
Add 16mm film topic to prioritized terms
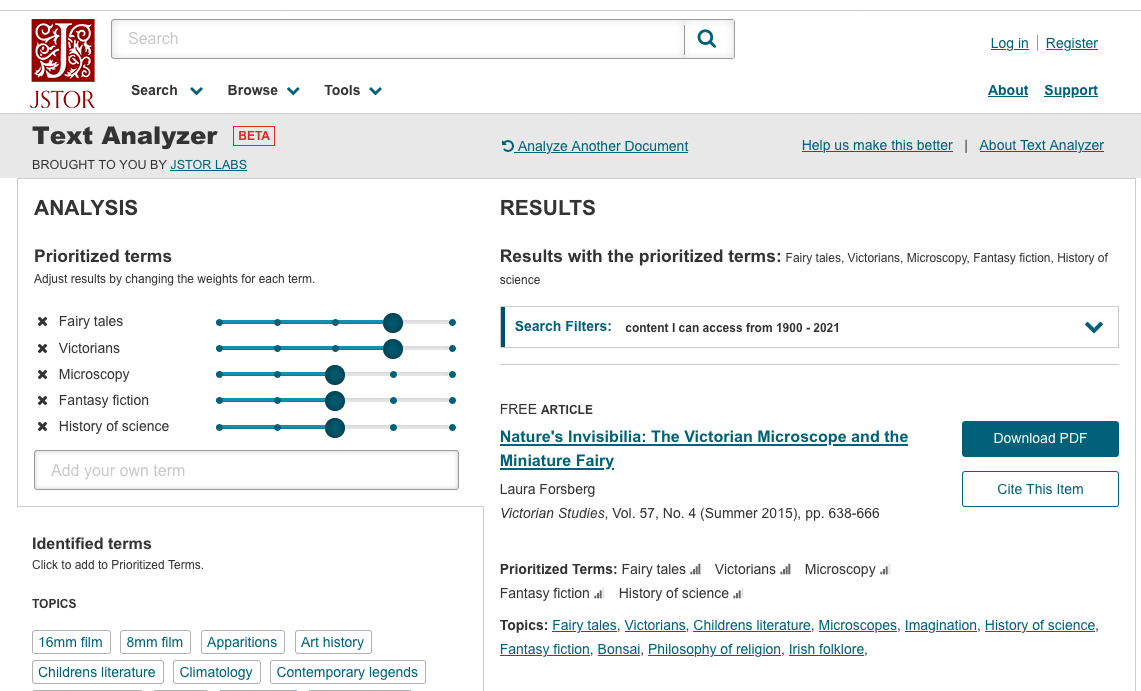(71, 642)
